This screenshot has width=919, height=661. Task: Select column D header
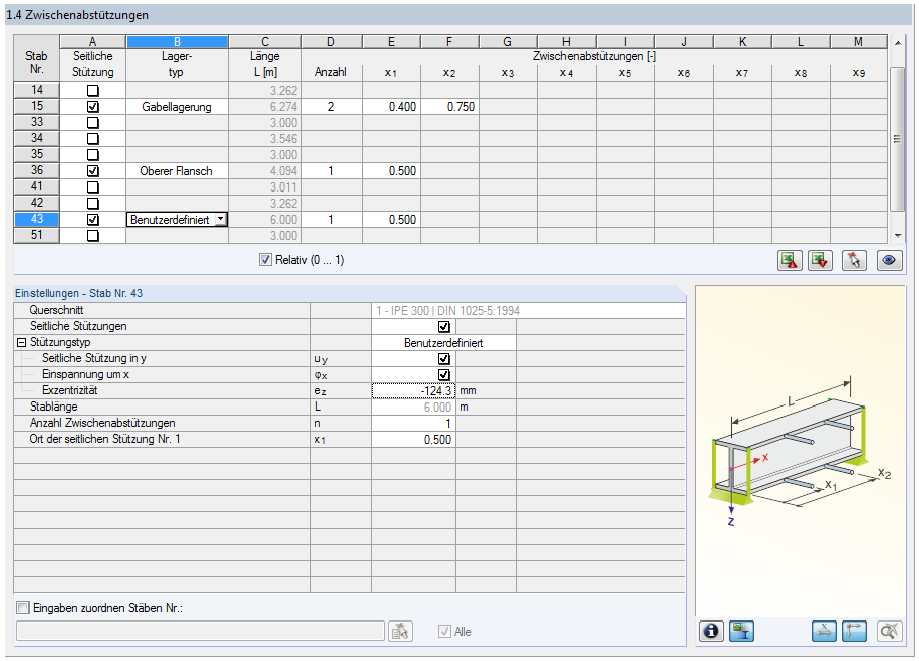click(x=331, y=42)
